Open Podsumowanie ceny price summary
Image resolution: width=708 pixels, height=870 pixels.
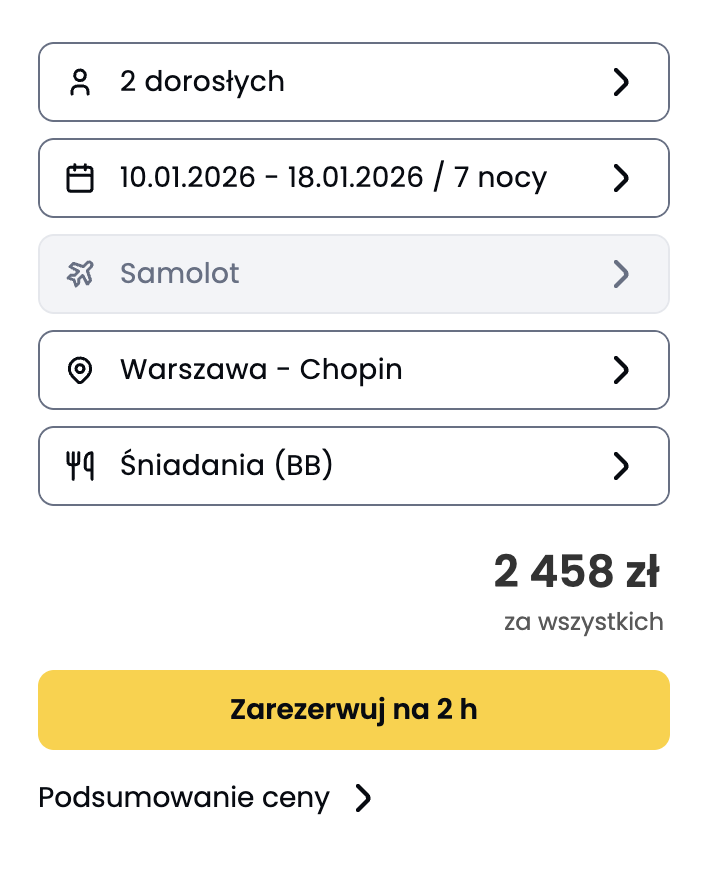tap(183, 797)
